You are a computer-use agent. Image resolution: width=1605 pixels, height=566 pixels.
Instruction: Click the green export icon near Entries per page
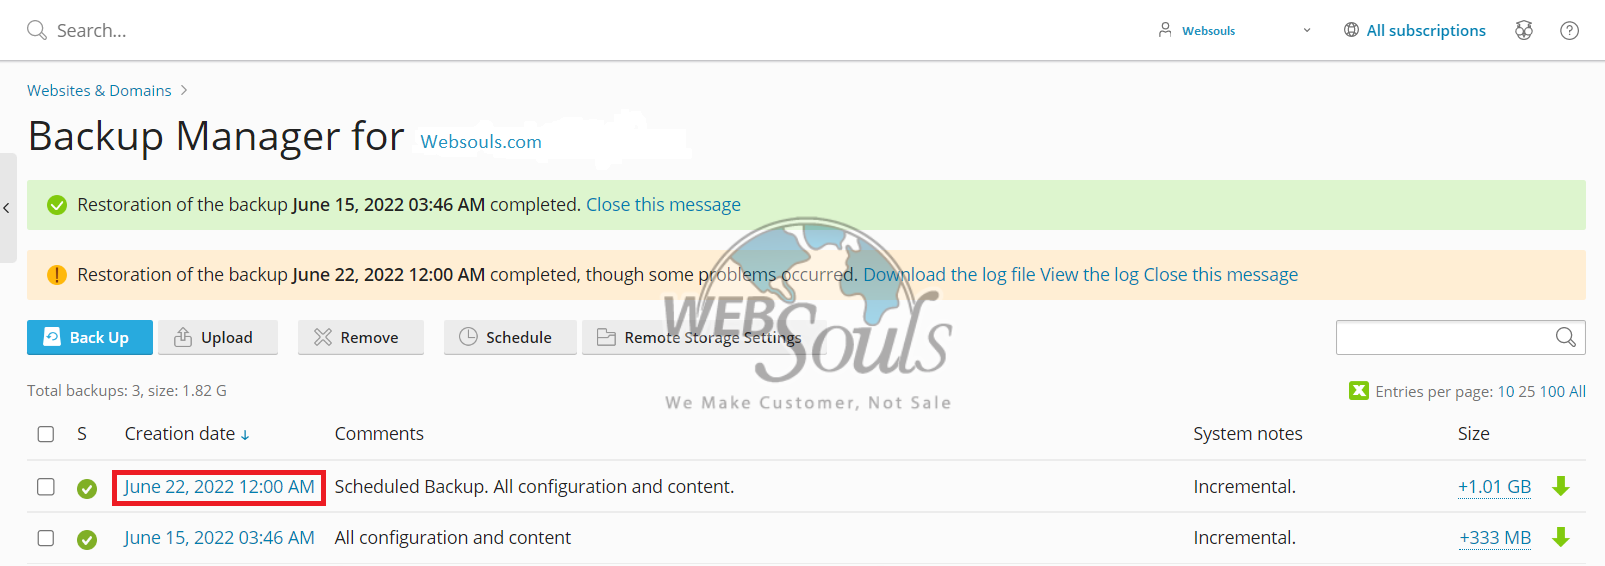click(x=1358, y=391)
